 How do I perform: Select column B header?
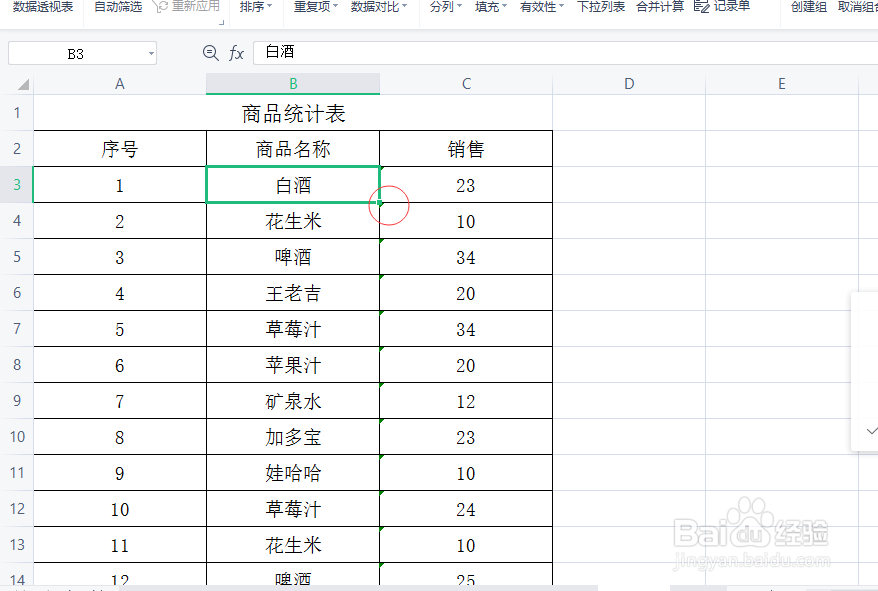(292, 83)
